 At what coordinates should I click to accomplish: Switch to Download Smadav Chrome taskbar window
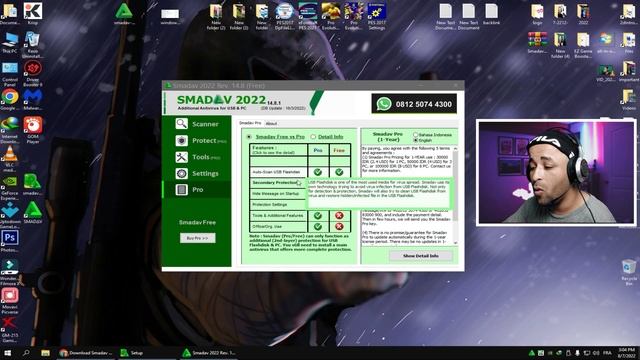pyautogui.click(x=85, y=353)
